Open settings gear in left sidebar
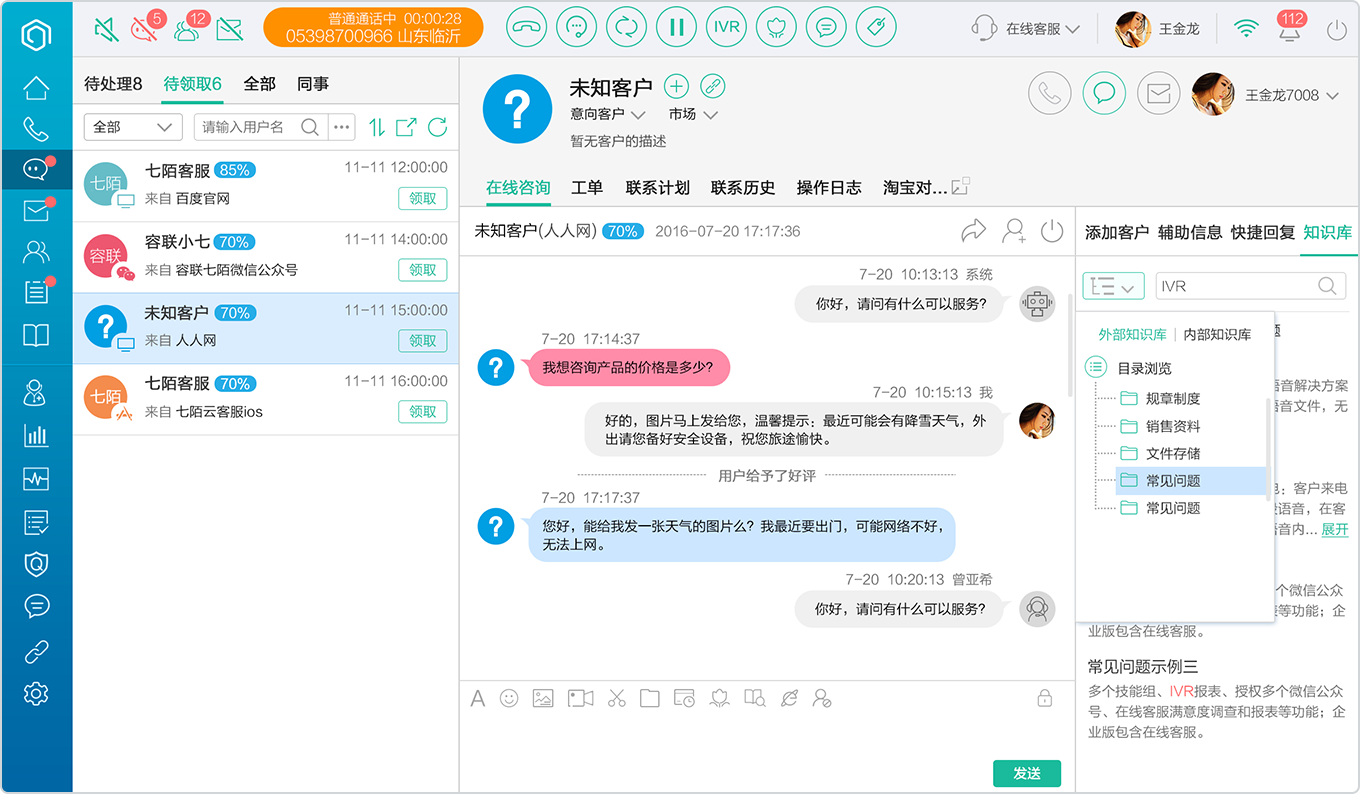The height and width of the screenshot is (794, 1360). (x=36, y=693)
